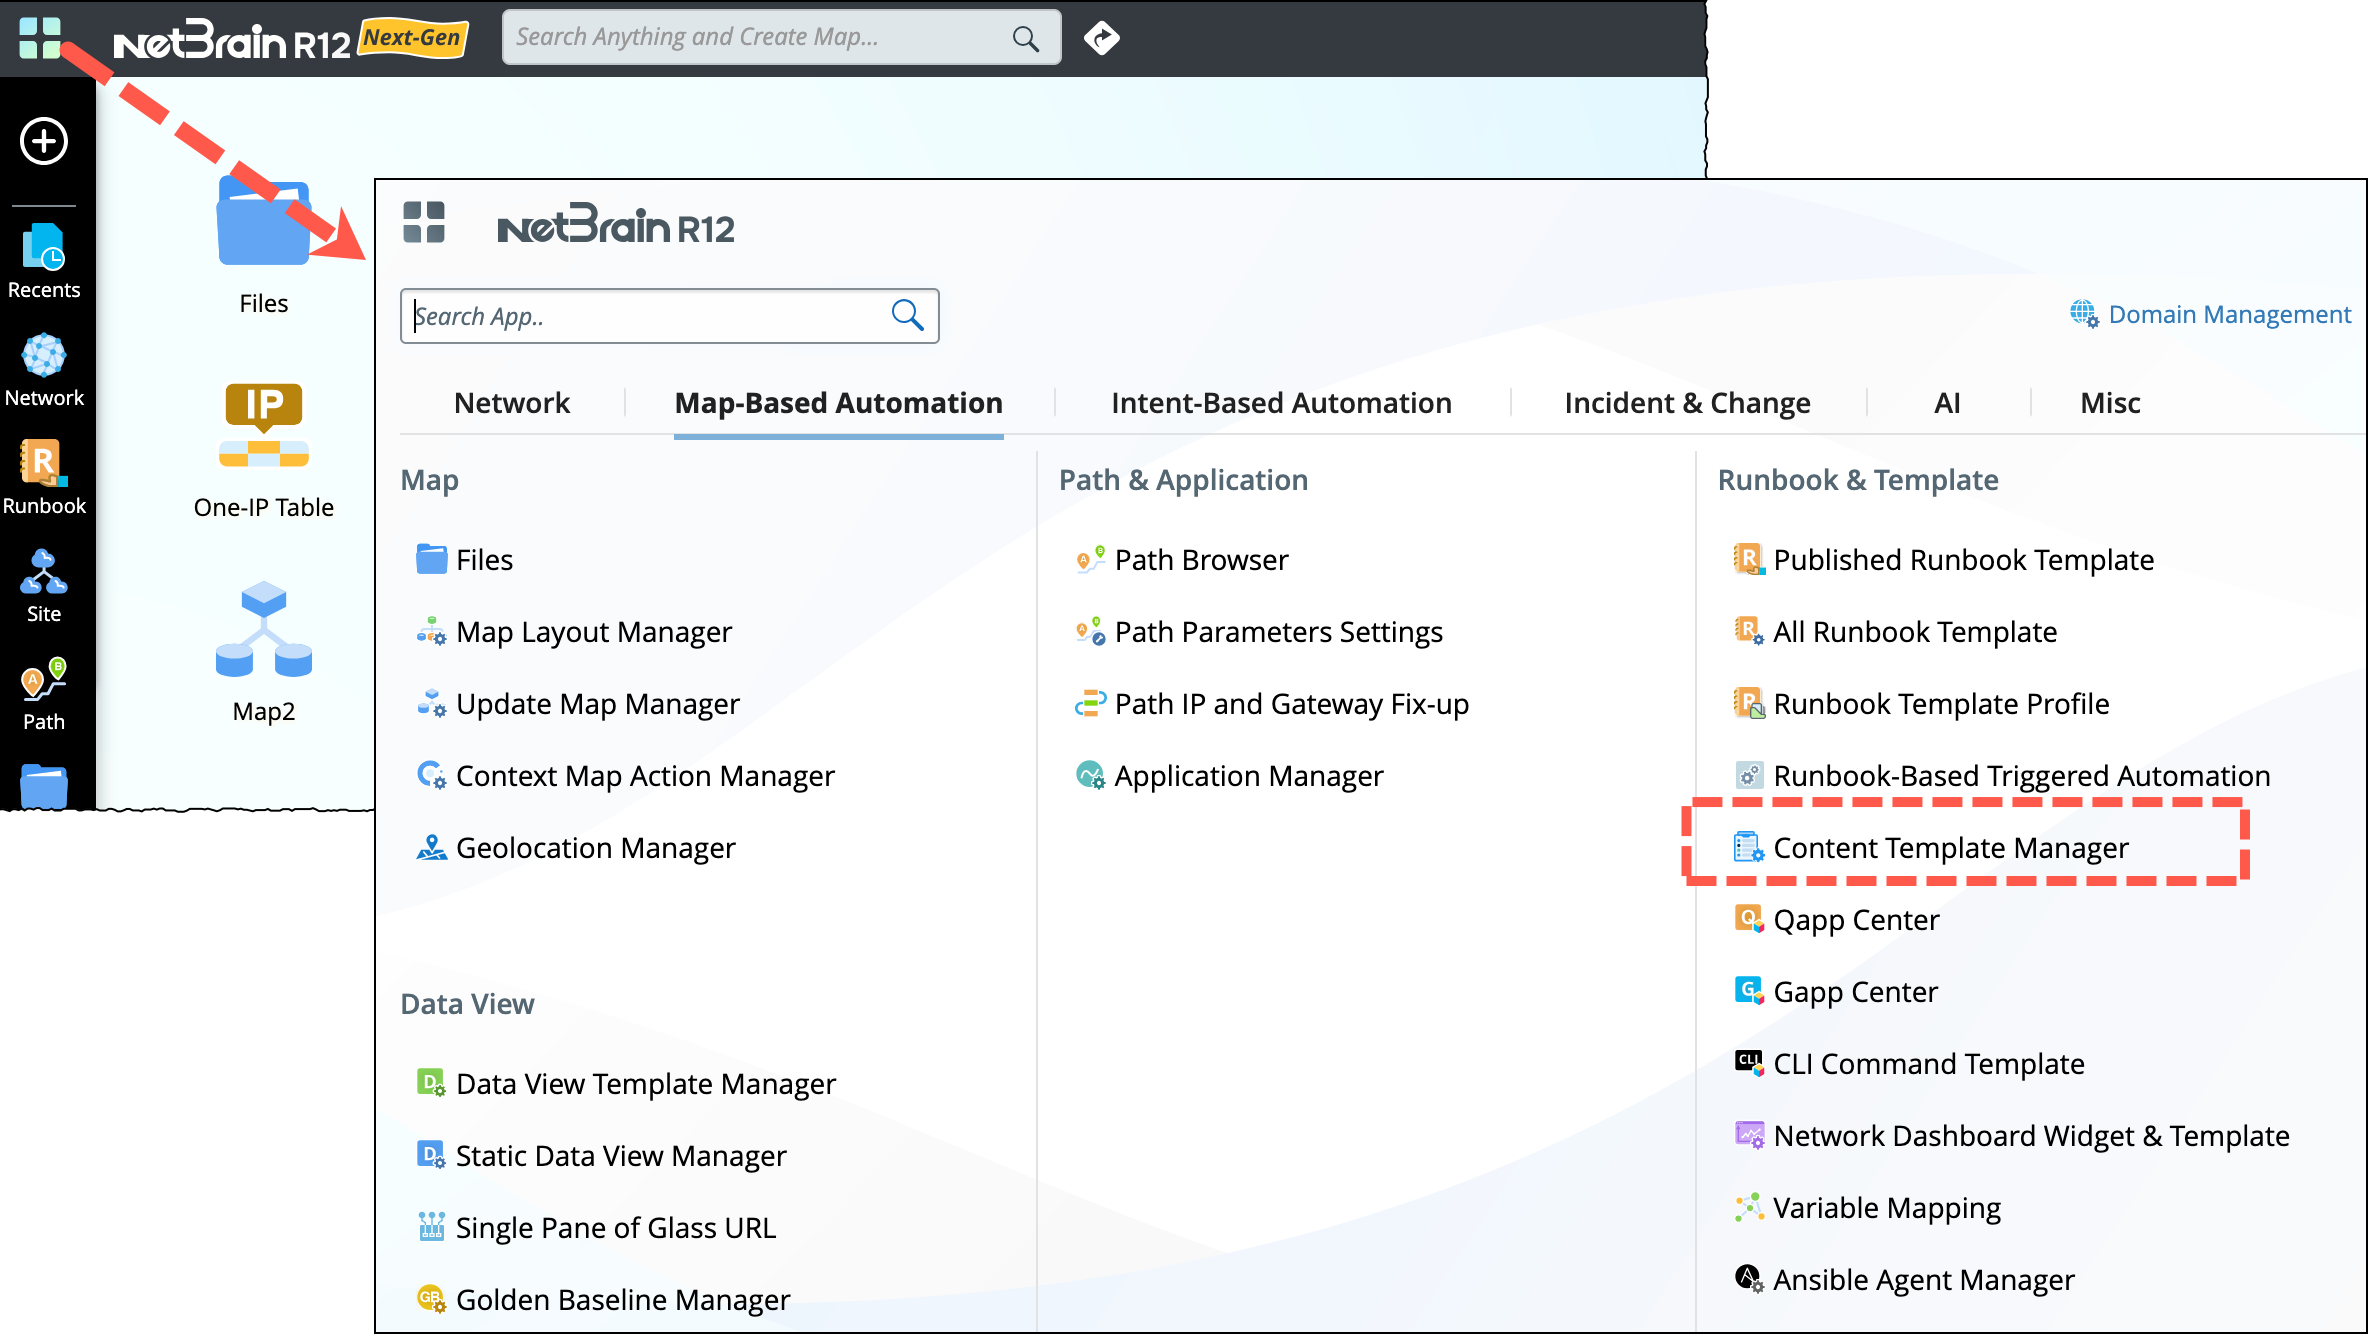The height and width of the screenshot is (1334, 2368).
Task: Select the Incident & Change tab
Action: (x=1687, y=403)
